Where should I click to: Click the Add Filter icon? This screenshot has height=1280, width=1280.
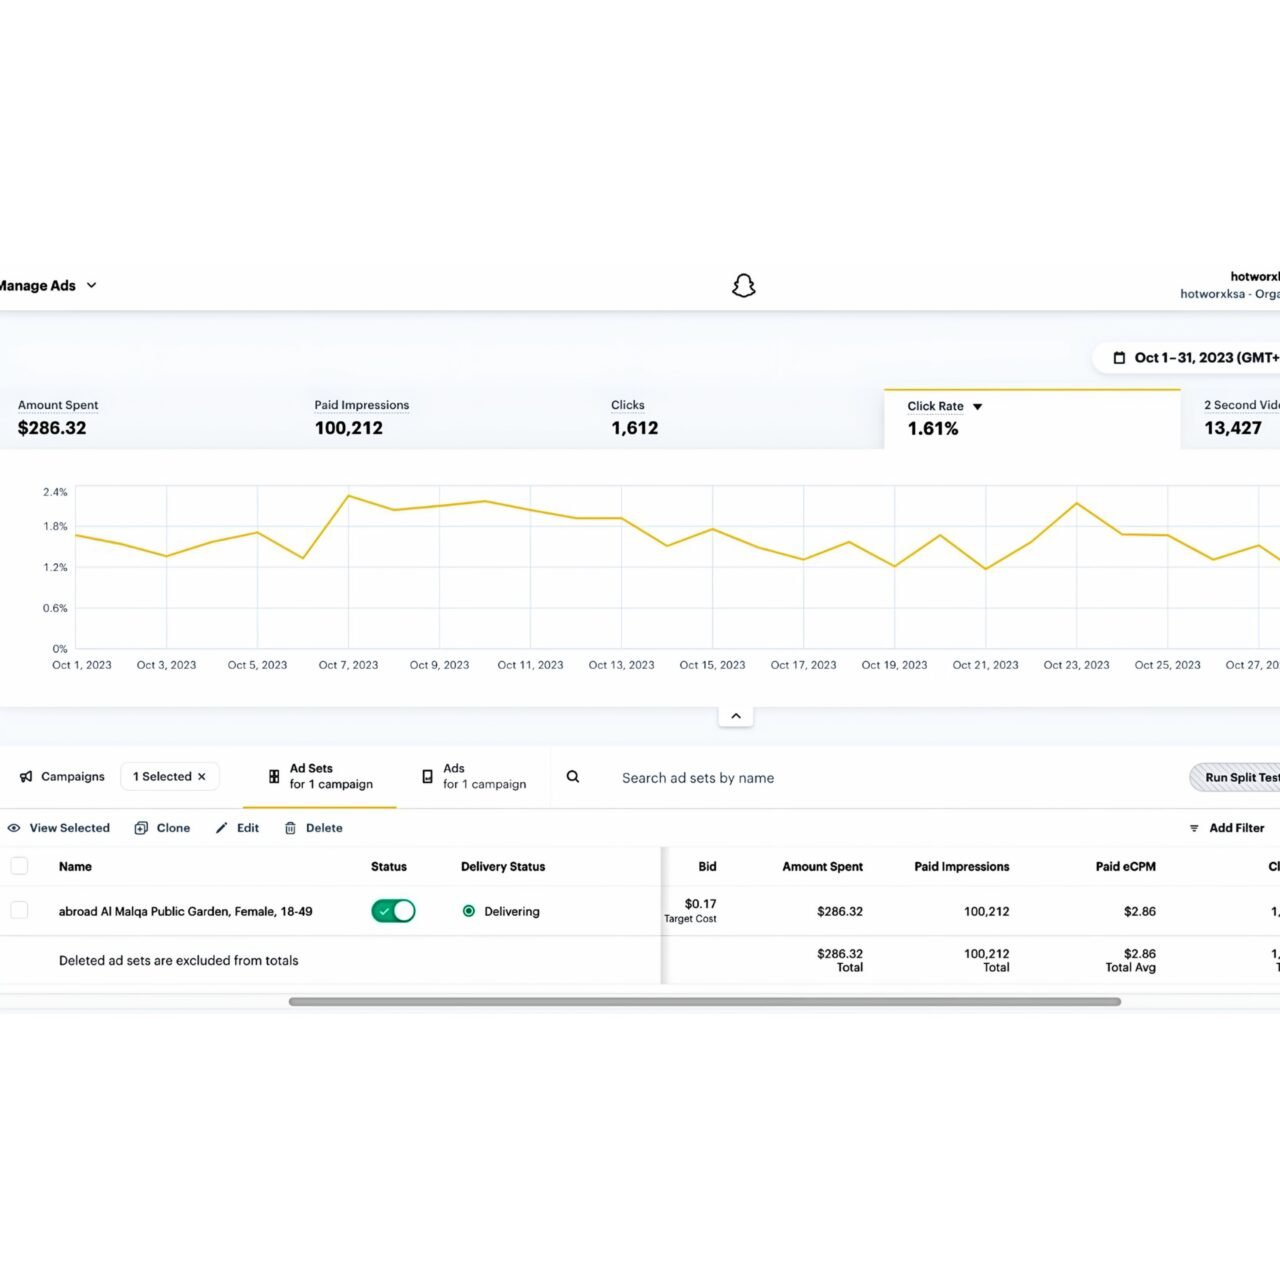pyautogui.click(x=1194, y=828)
